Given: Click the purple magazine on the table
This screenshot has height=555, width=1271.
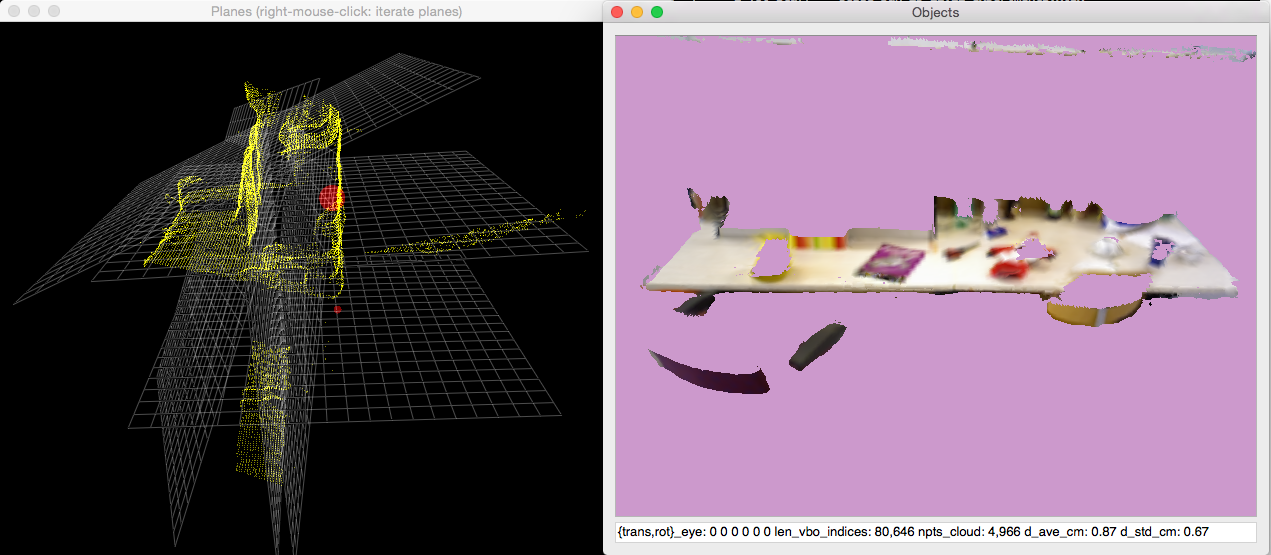Looking at the screenshot, I should click(x=893, y=261).
